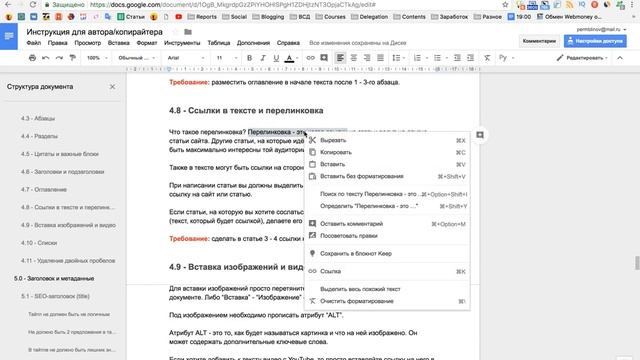Click the Print icon in toolbar
The height and width of the screenshot is (360, 640).
[32, 58]
